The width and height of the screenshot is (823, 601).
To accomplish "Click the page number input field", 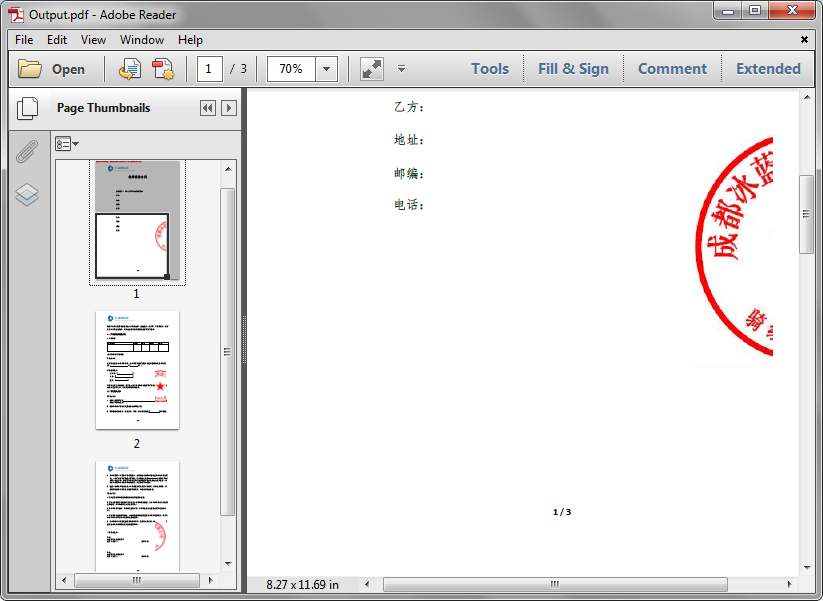I will (209, 68).
